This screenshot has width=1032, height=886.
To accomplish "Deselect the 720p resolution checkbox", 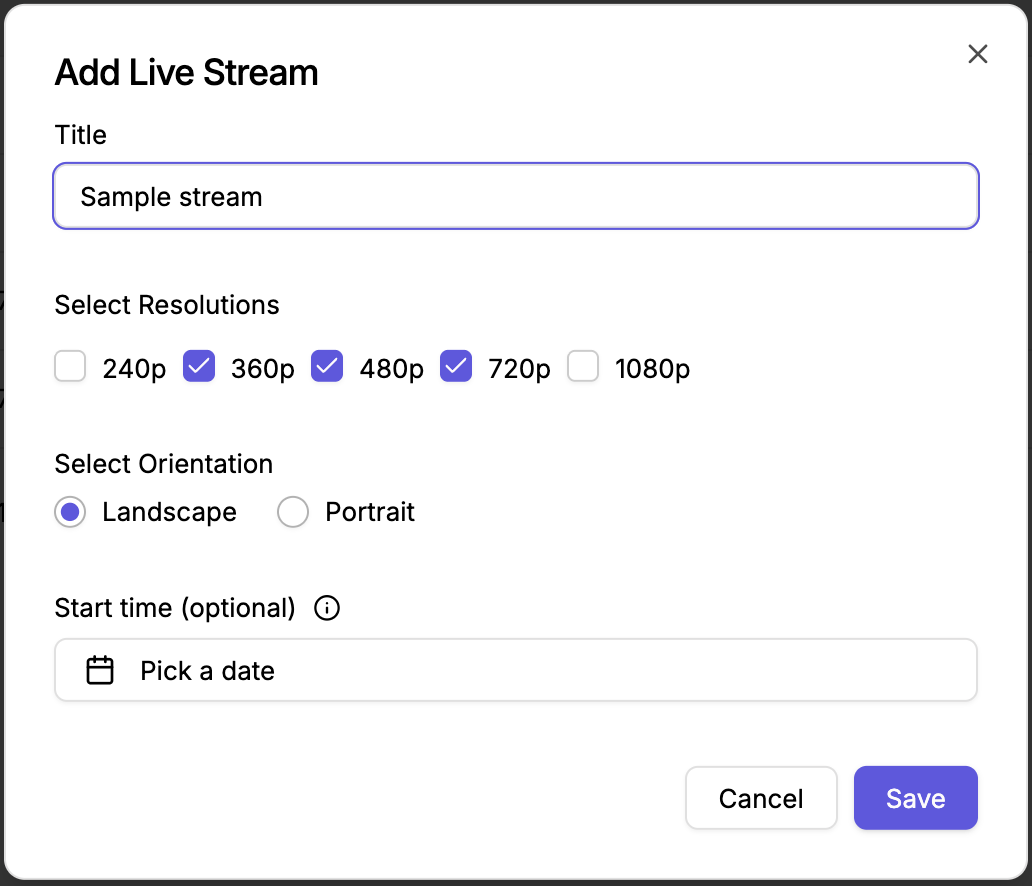I will 456,367.
